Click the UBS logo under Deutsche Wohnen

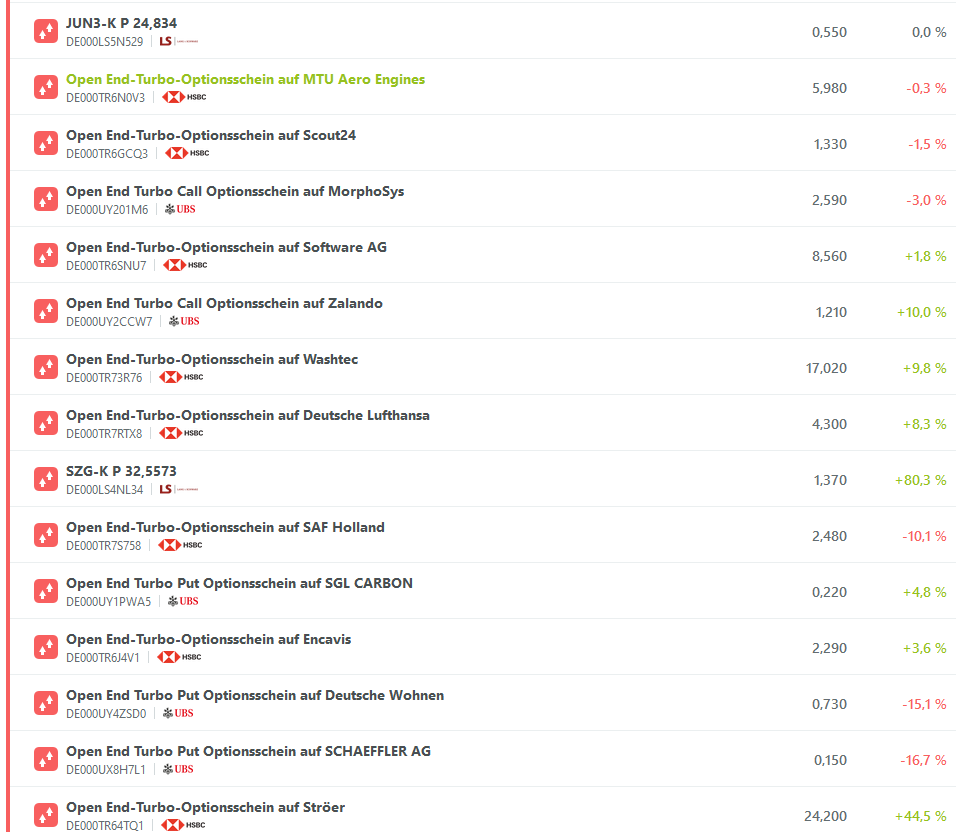179,713
